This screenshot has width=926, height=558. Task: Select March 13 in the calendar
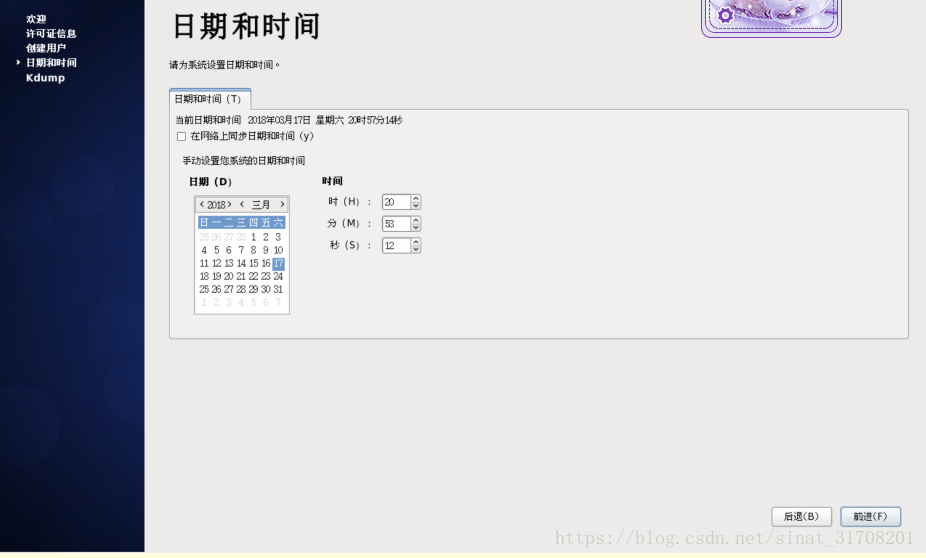229,263
